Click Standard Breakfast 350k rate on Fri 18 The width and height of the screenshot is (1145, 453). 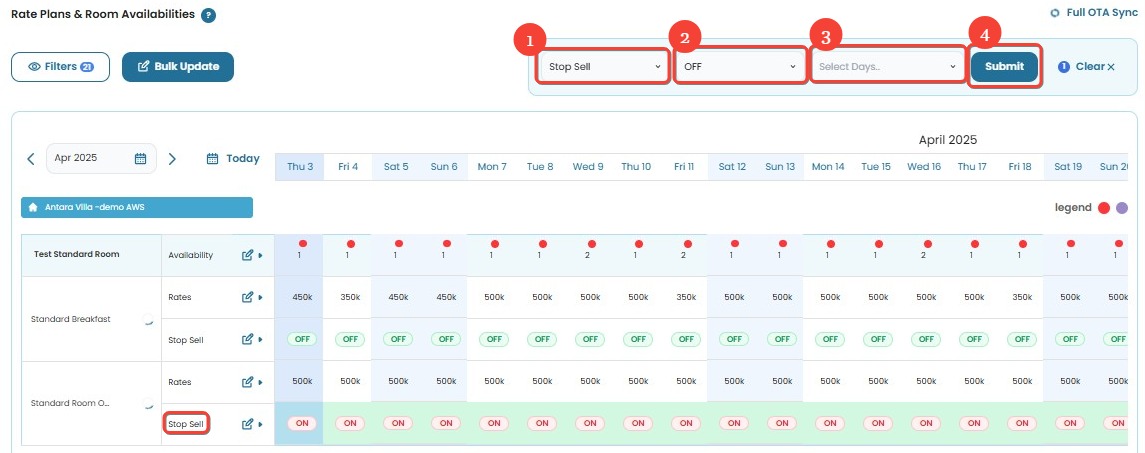pos(1021,297)
